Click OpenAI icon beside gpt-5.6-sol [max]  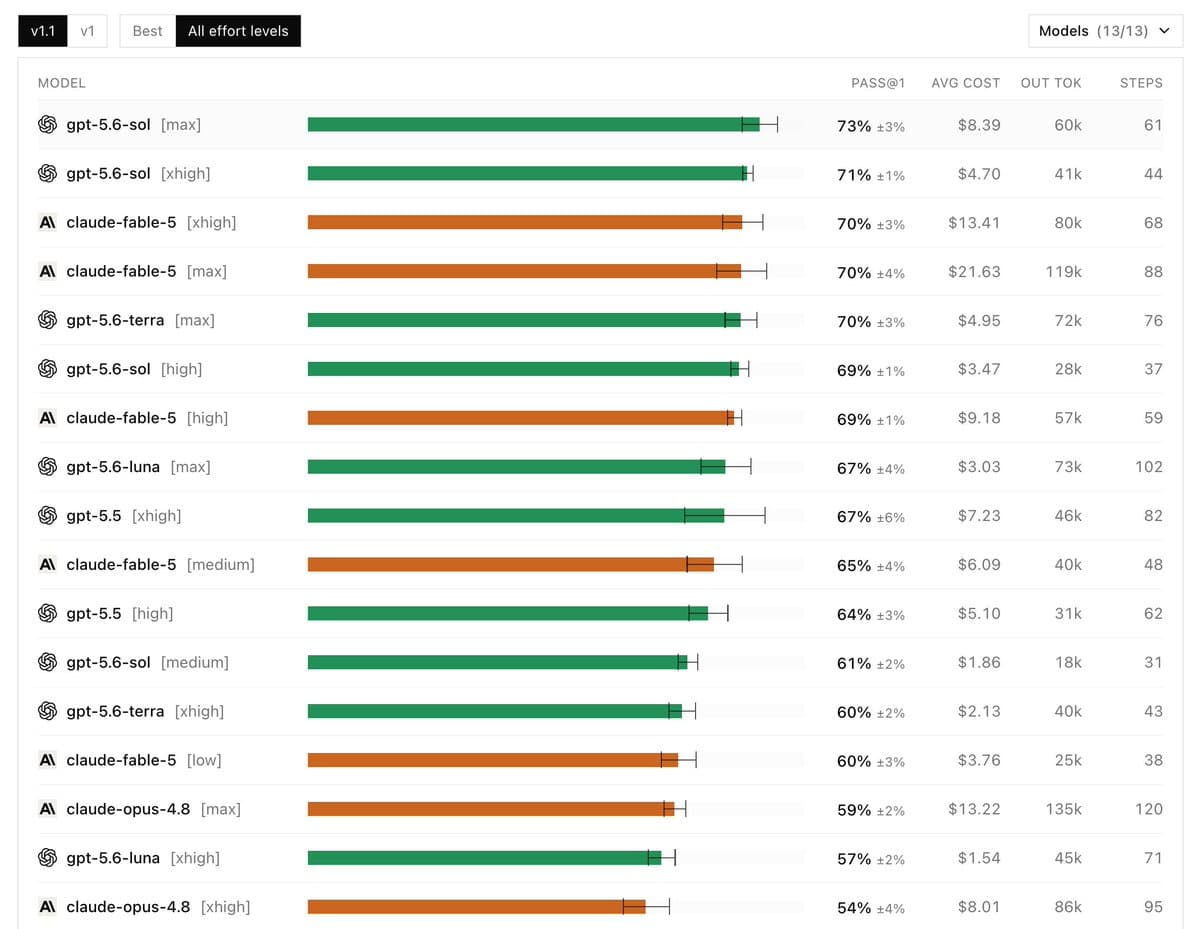click(47, 125)
